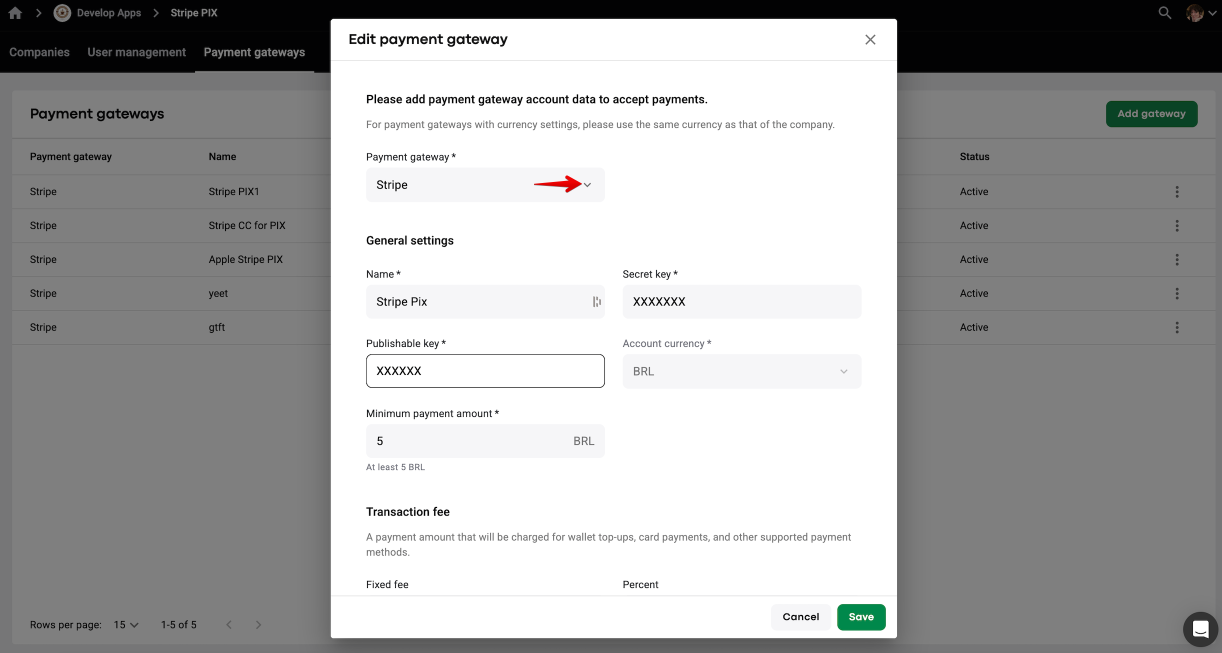Click the Minimum payment amount field
The width and height of the screenshot is (1222, 653).
click(x=470, y=441)
